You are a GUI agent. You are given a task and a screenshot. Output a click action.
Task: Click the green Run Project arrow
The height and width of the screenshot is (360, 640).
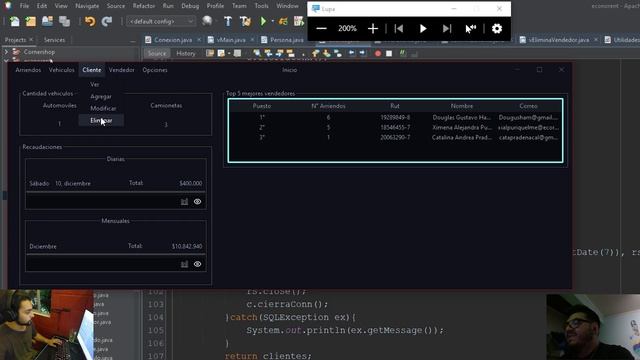pos(263,21)
